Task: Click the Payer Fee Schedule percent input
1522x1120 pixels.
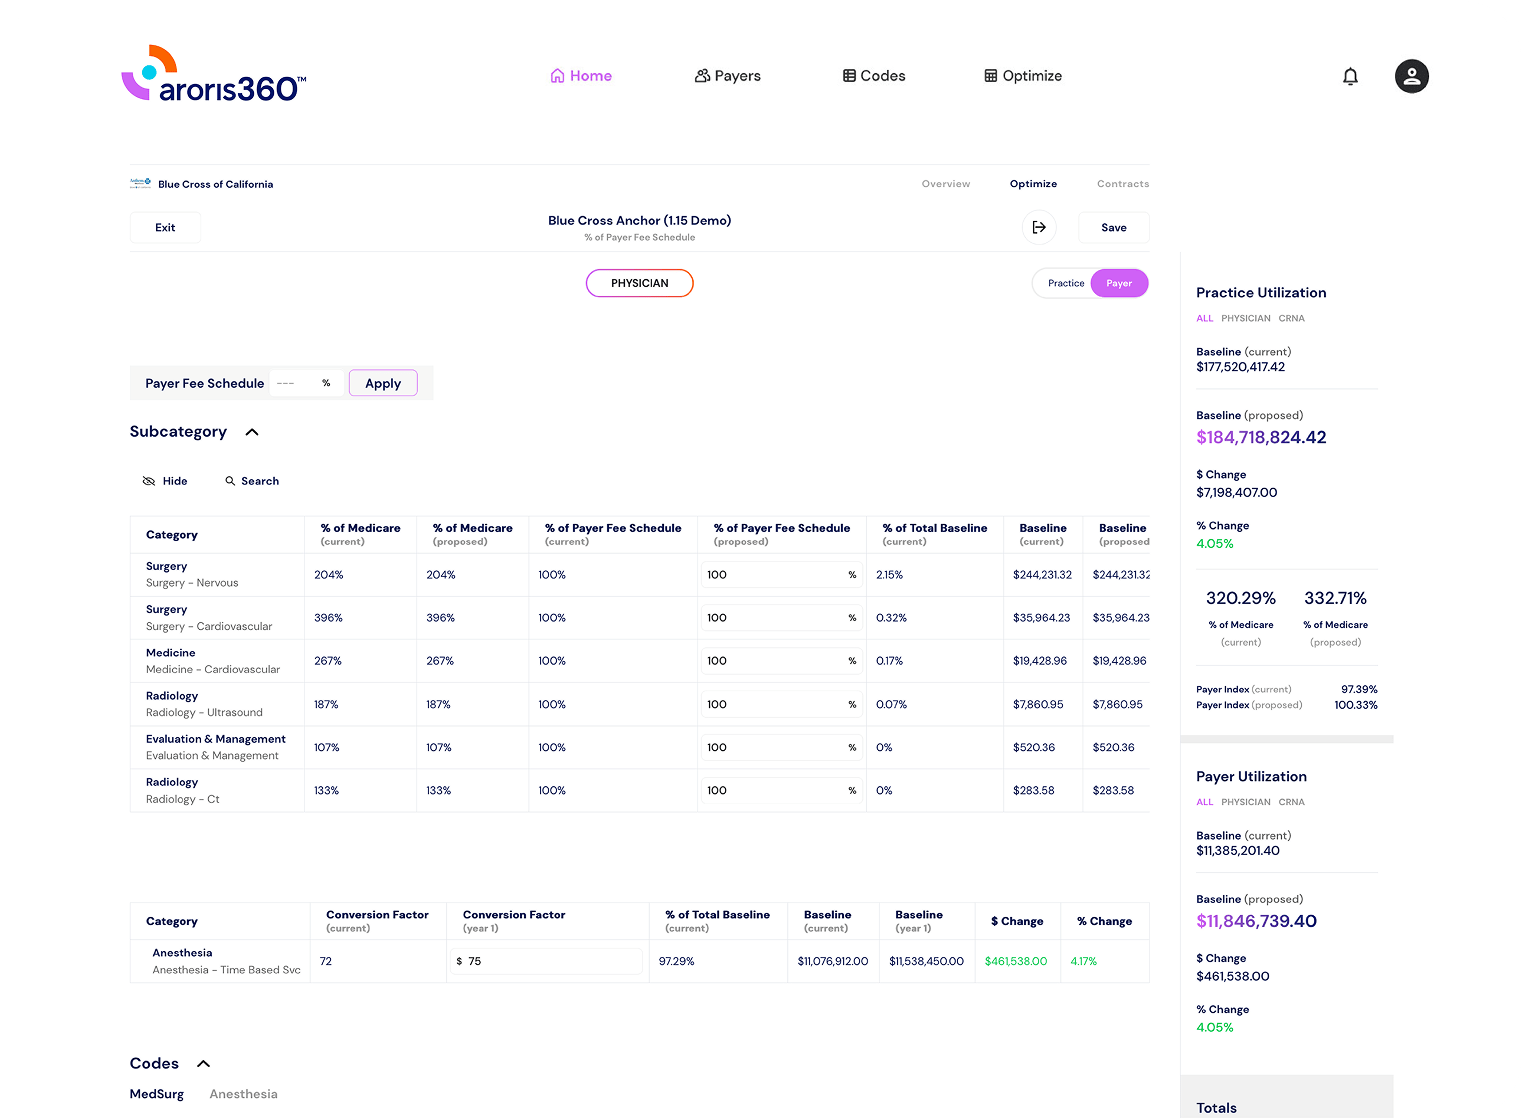Action: (306, 383)
